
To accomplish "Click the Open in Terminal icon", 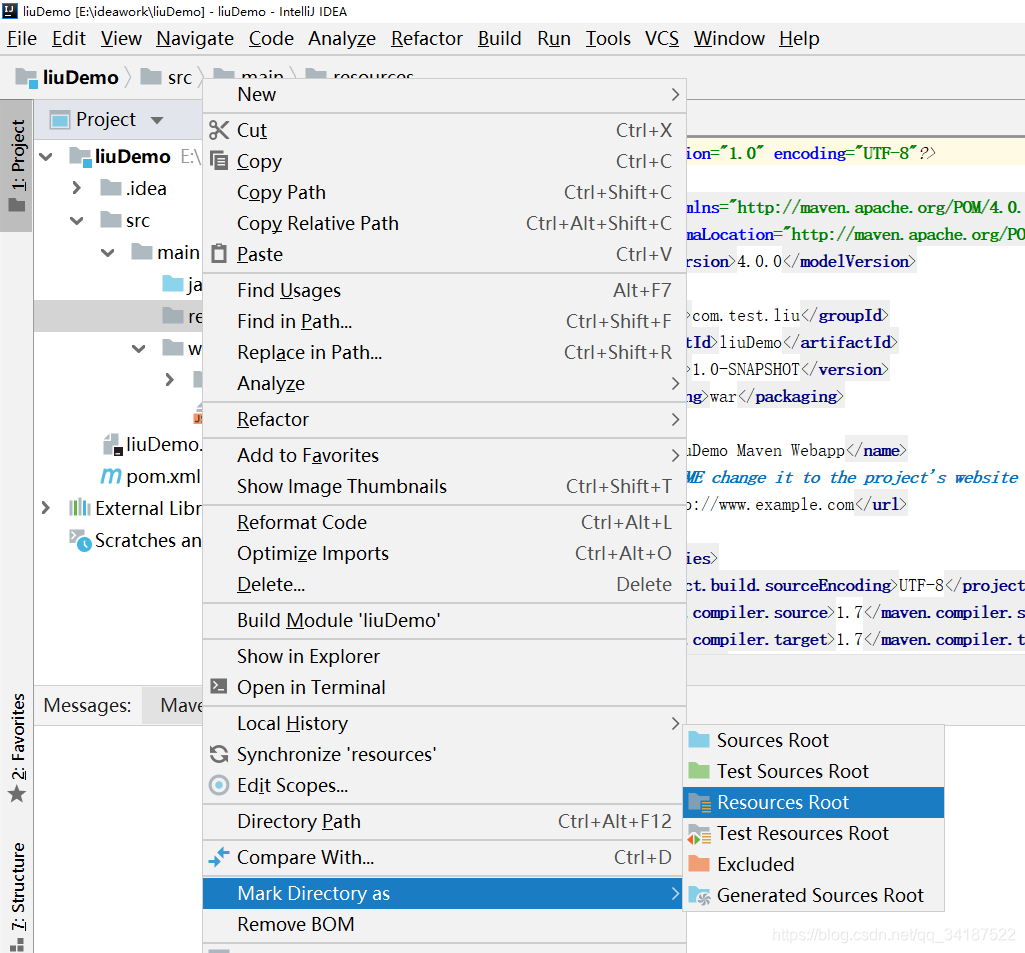I will [x=219, y=686].
